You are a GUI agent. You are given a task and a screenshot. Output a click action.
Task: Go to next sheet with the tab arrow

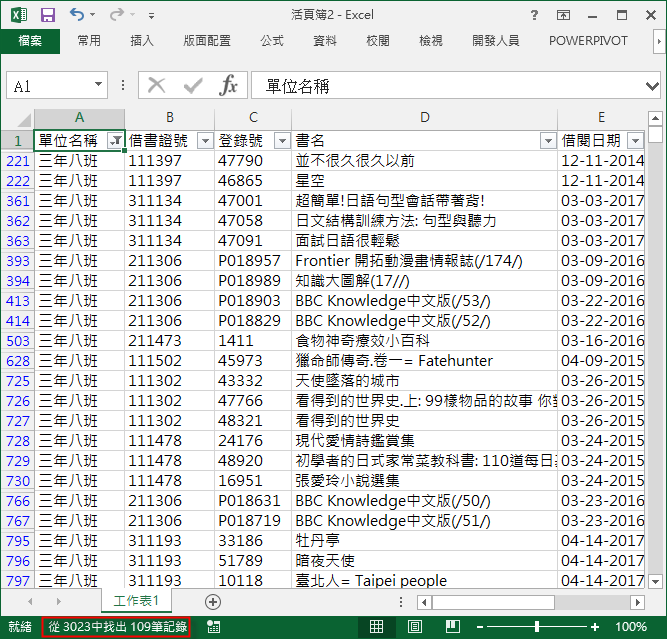[x=59, y=602]
